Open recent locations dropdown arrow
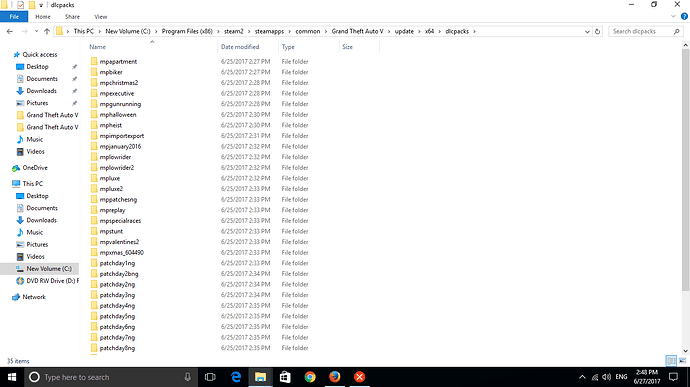This screenshot has height=387, width=690. coord(36,32)
